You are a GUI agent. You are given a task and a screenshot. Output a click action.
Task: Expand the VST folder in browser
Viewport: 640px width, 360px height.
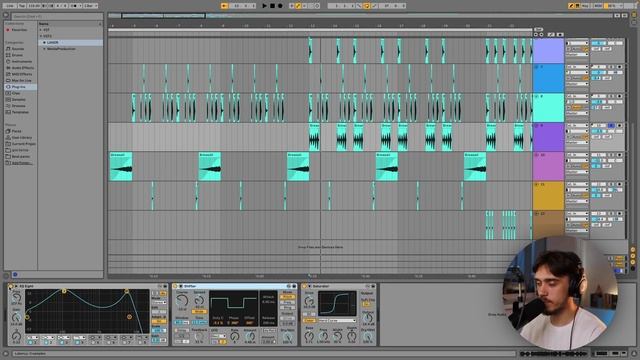click(x=41, y=30)
